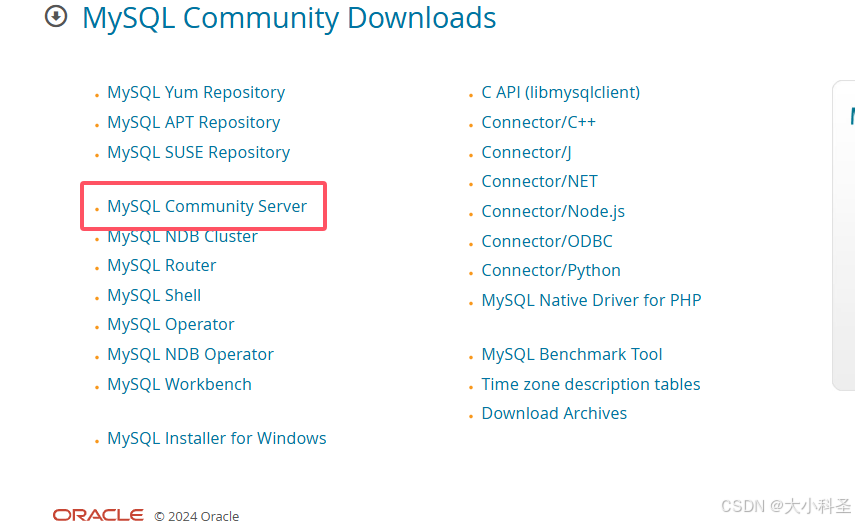
Task: Open Connector/C++ download link
Action: (x=538, y=122)
